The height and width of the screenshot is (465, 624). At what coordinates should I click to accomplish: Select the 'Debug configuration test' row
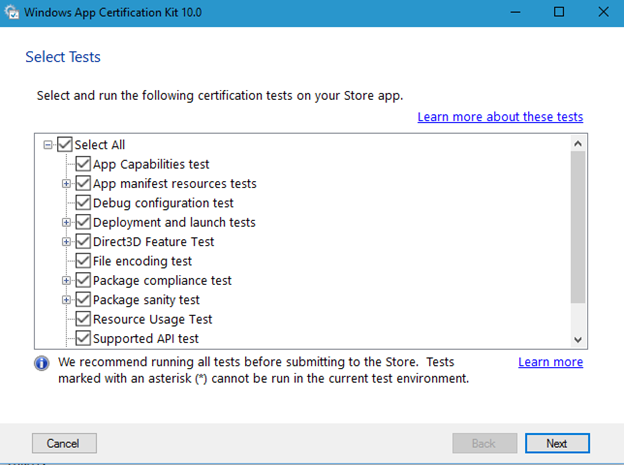(x=163, y=203)
